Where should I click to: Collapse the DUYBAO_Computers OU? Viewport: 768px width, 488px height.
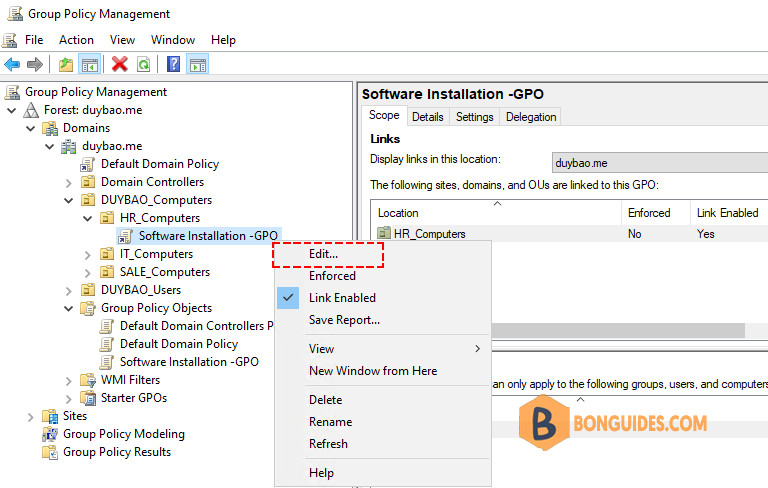69,201
